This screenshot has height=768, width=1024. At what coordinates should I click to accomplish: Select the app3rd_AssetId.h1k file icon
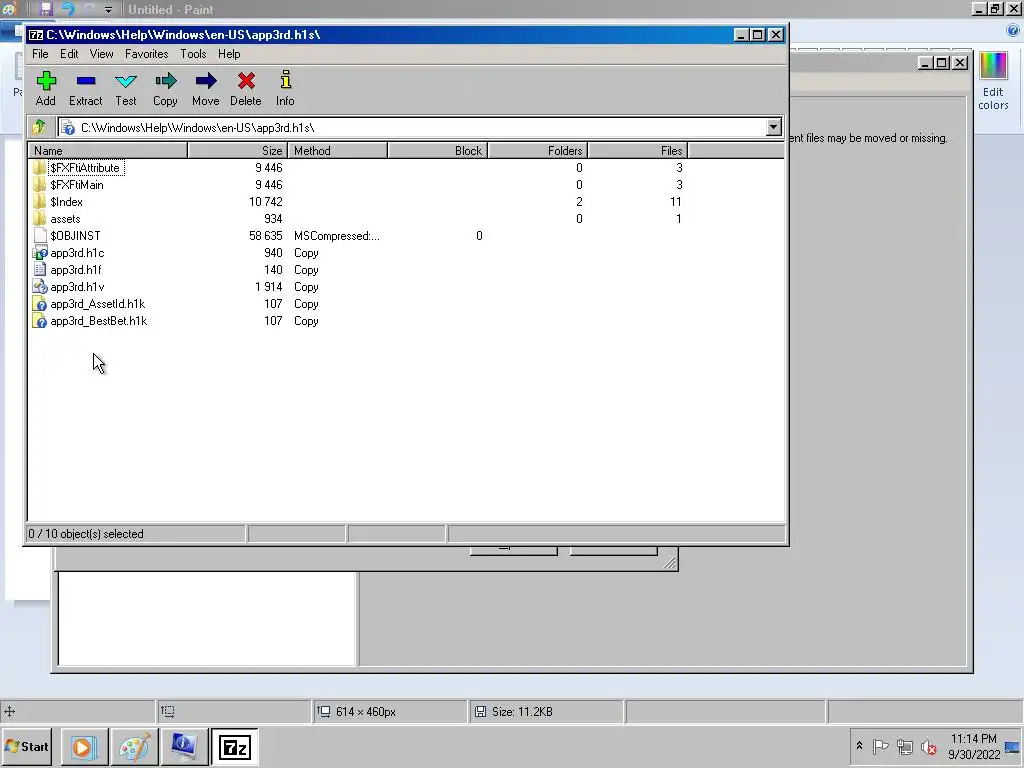[x=40, y=304]
